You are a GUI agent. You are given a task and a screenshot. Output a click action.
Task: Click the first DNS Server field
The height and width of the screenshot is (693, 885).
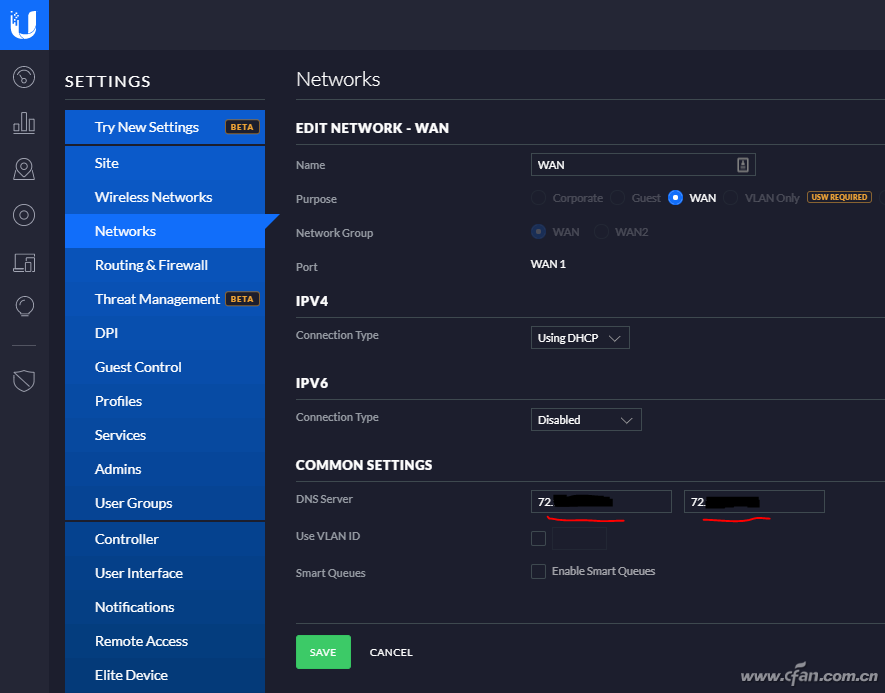click(x=601, y=501)
